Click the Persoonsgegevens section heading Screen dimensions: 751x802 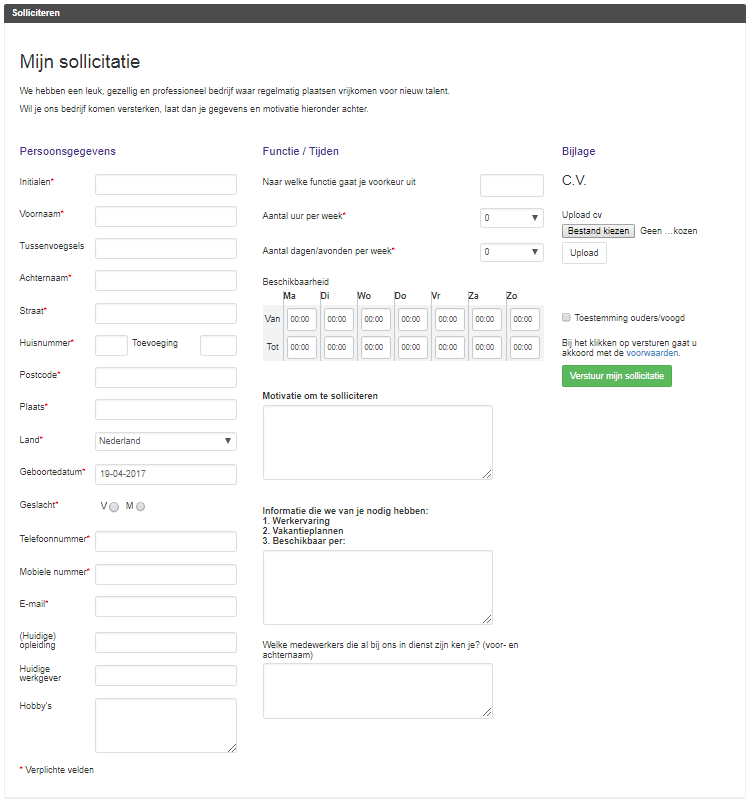point(68,151)
